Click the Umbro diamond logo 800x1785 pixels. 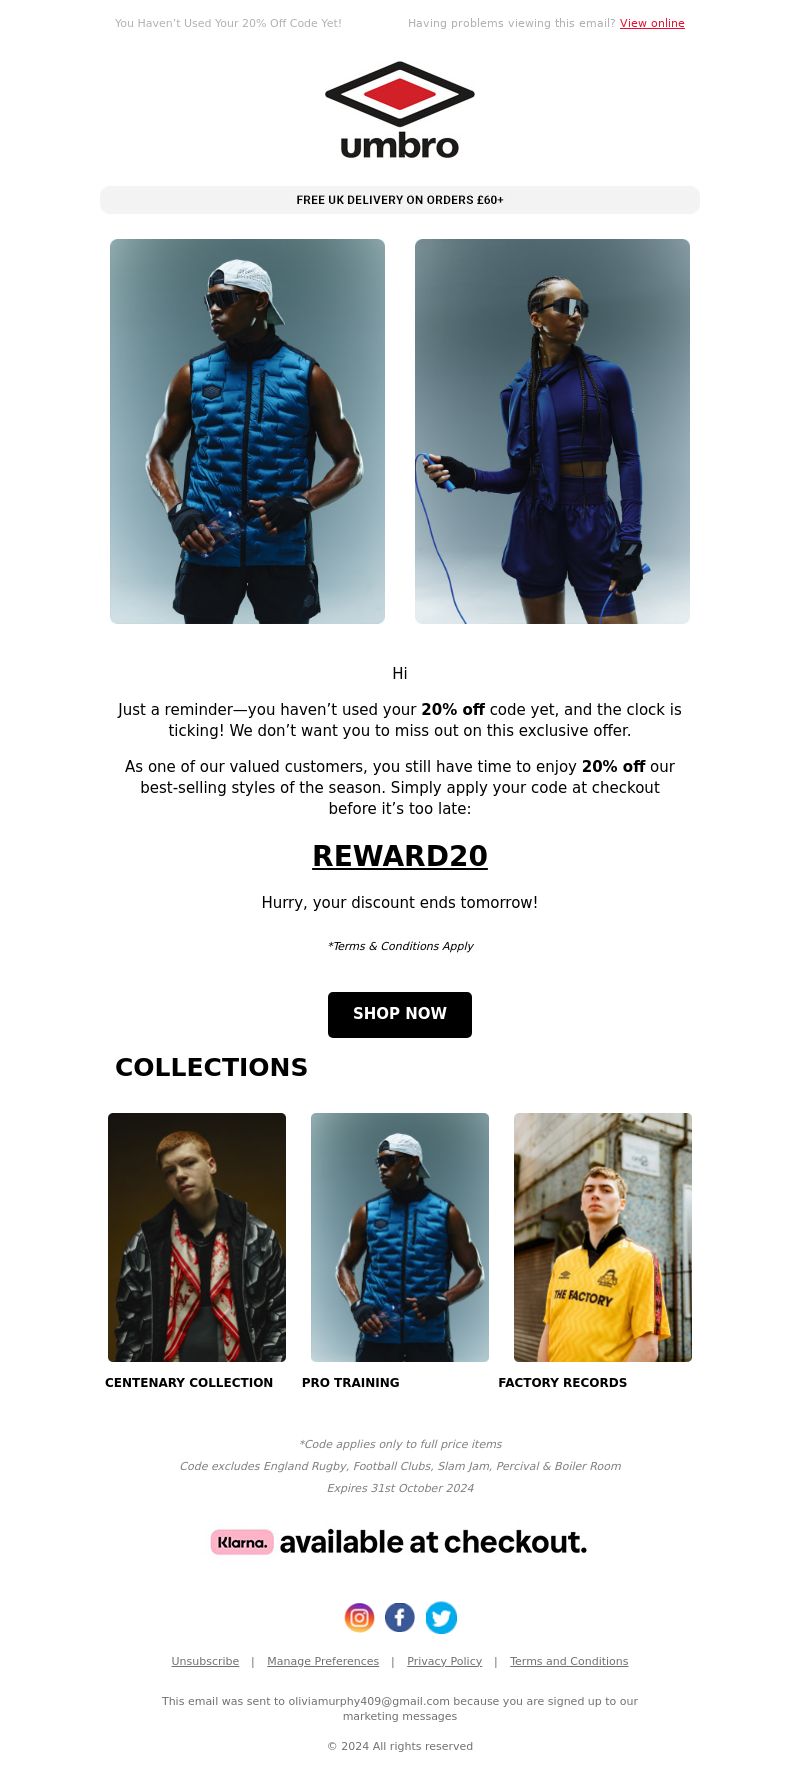coord(400,110)
